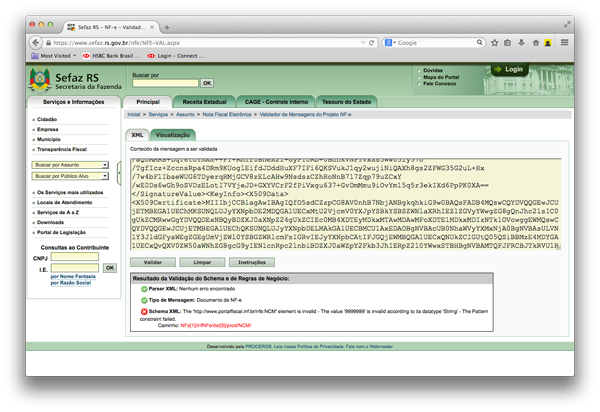Open Locais de Atendimento link

[x=64, y=202]
